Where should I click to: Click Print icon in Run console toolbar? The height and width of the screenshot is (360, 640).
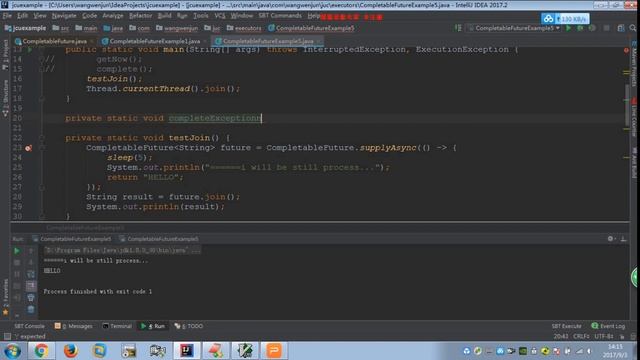[x=31, y=298]
